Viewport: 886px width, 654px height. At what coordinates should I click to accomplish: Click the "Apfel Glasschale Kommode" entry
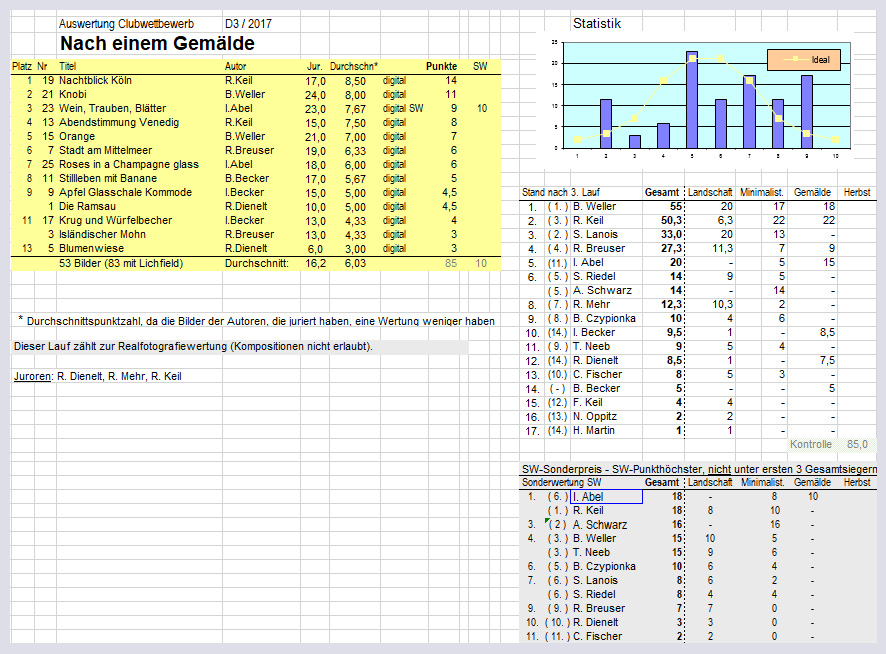(125, 192)
